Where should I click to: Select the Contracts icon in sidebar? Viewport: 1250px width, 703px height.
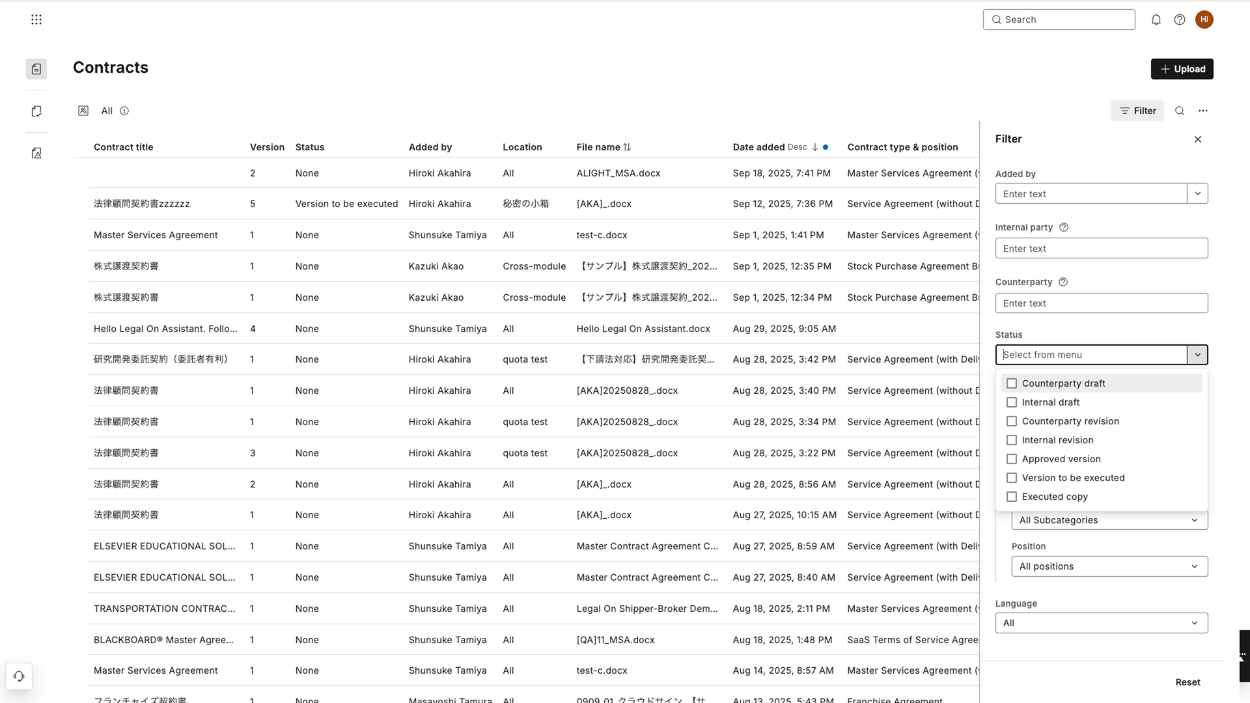tap(36, 69)
